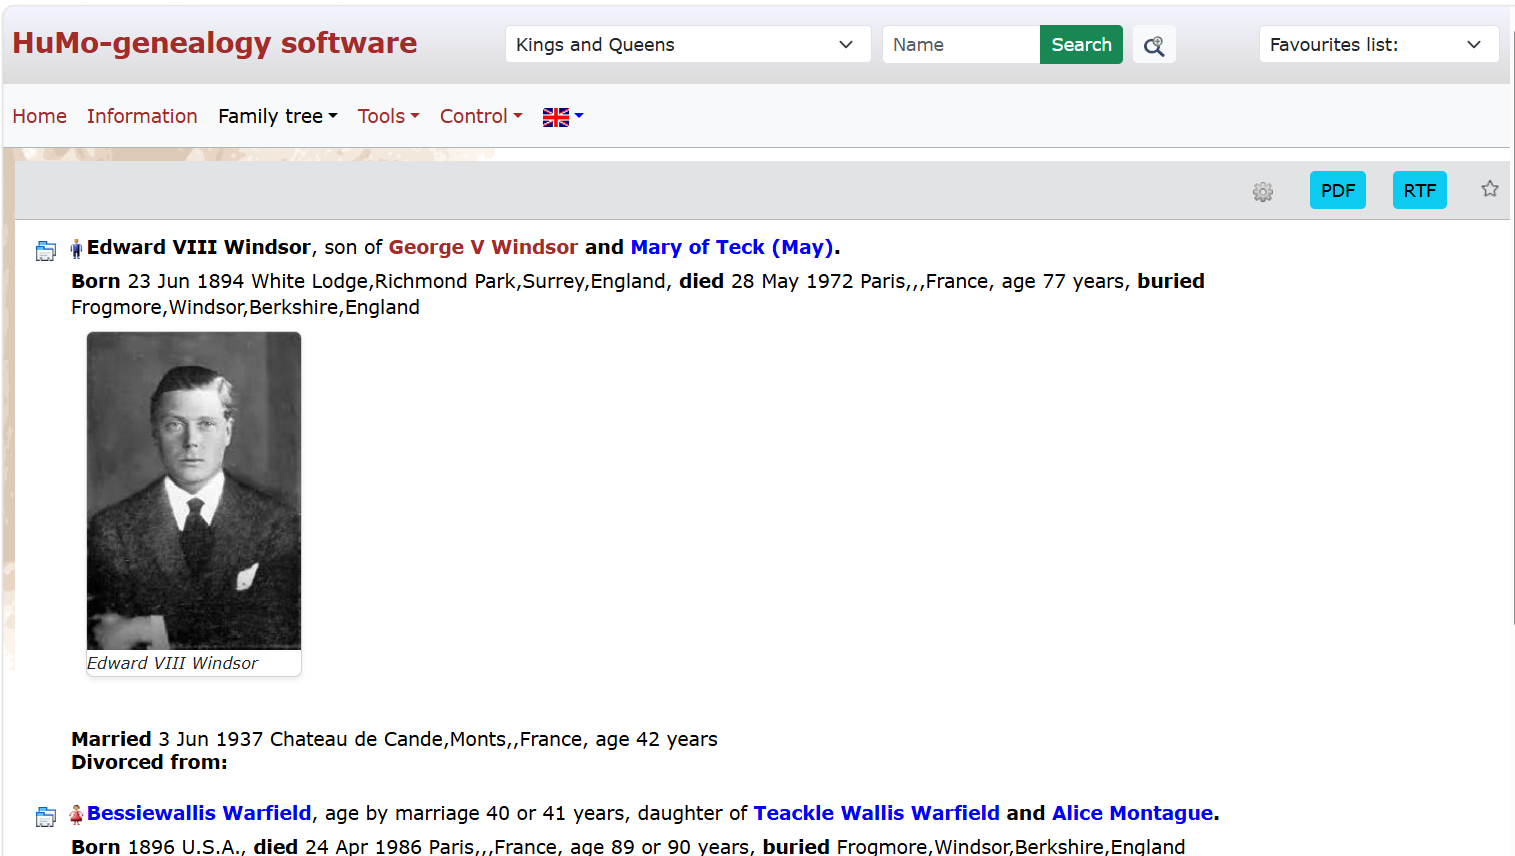Viewport: 1515px width, 856px height.
Task: Expand the Favourites list dropdown
Action: tap(1378, 45)
